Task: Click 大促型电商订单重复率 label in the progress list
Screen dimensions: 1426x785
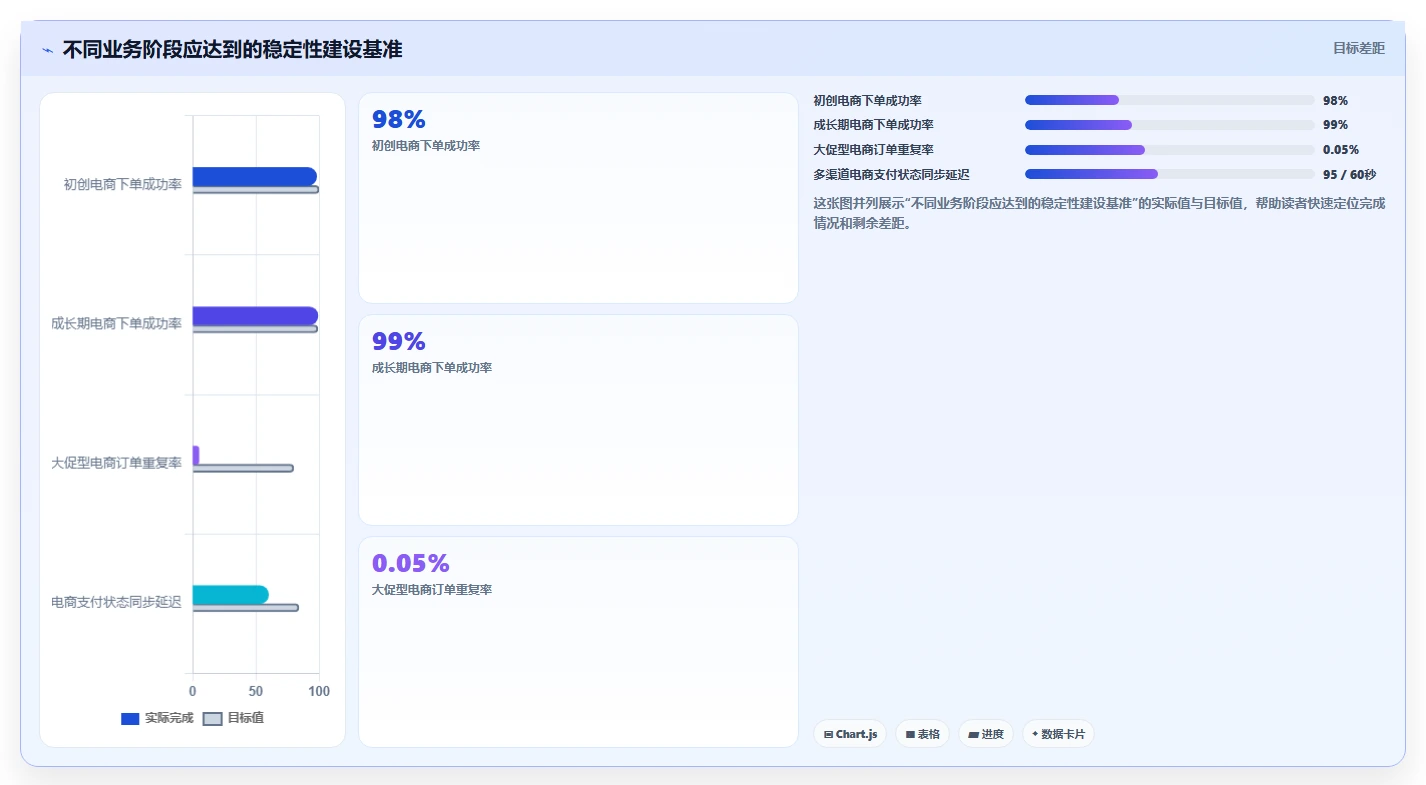Action: [x=874, y=150]
